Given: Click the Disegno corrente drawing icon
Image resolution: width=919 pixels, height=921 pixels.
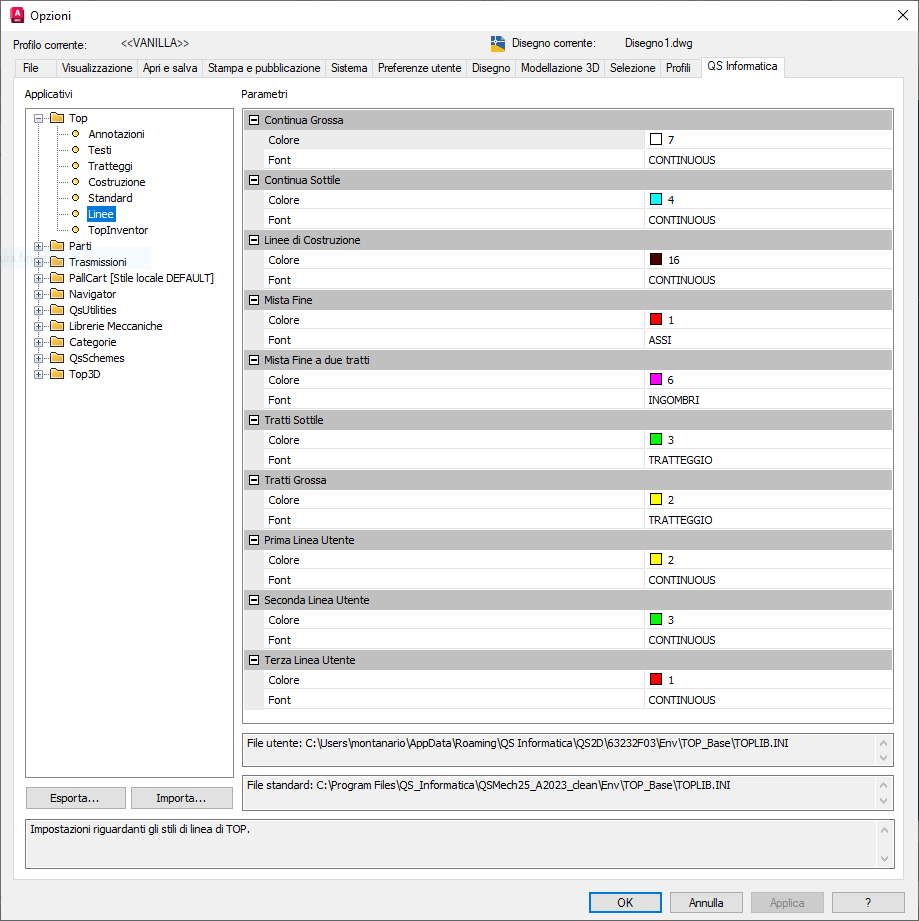Looking at the screenshot, I should [x=498, y=44].
